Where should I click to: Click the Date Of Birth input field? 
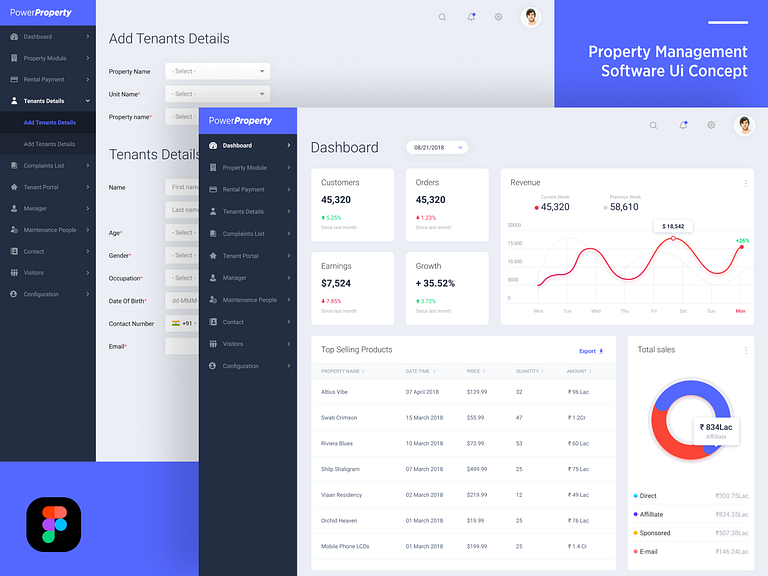pyautogui.click(x=182, y=301)
